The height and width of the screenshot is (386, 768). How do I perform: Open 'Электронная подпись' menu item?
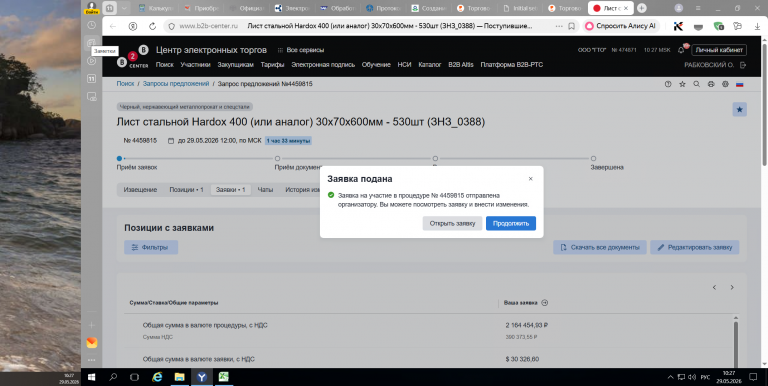coord(323,65)
